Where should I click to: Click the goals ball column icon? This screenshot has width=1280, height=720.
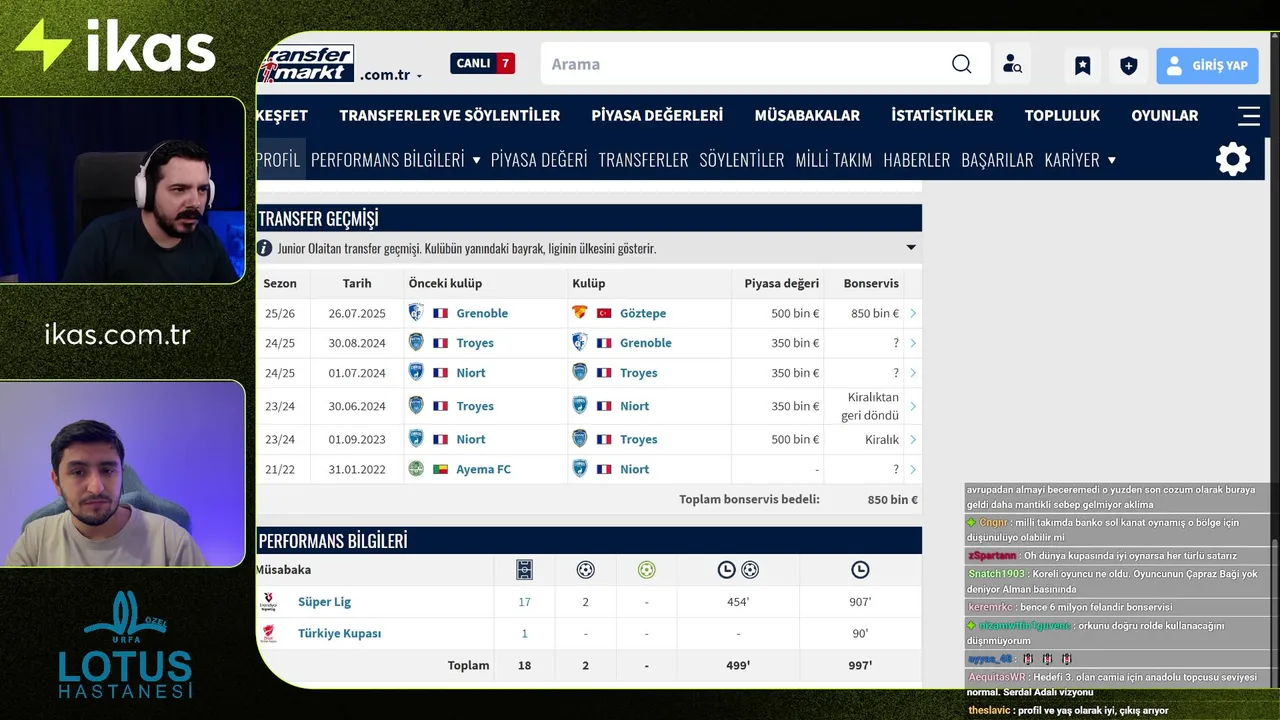coord(586,570)
